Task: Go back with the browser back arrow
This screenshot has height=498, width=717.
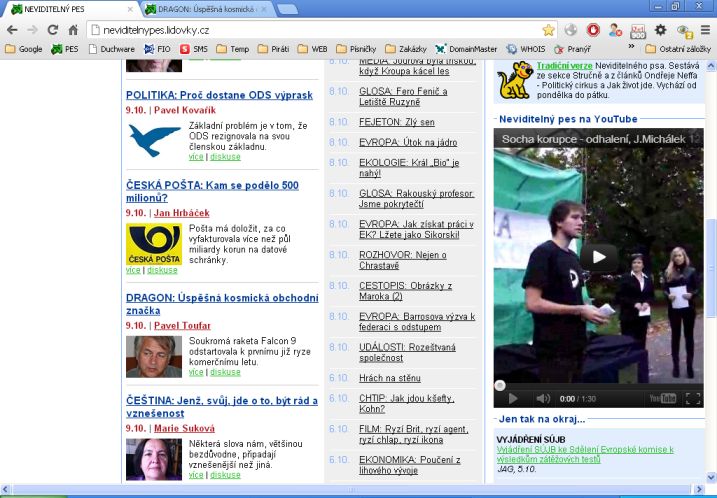Action: click(12, 30)
